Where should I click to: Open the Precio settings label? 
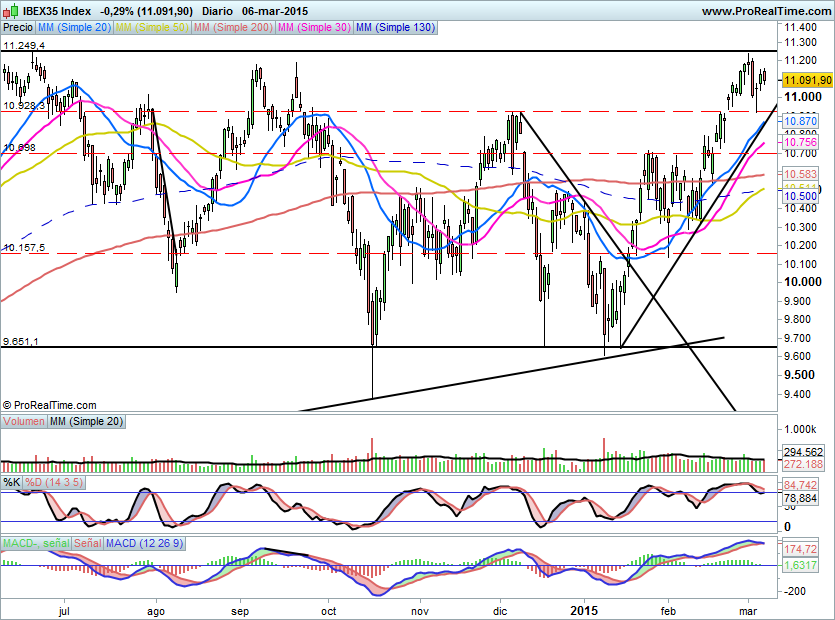tap(17, 27)
